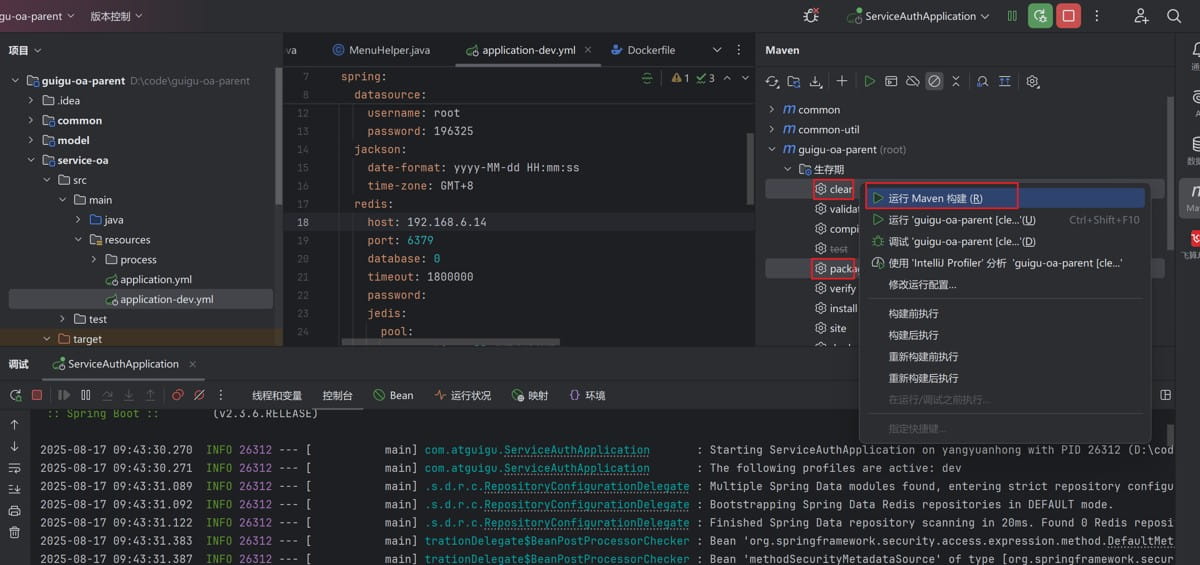Click scroll to end console icon
Screen dimensions: 1200x565
14,489
